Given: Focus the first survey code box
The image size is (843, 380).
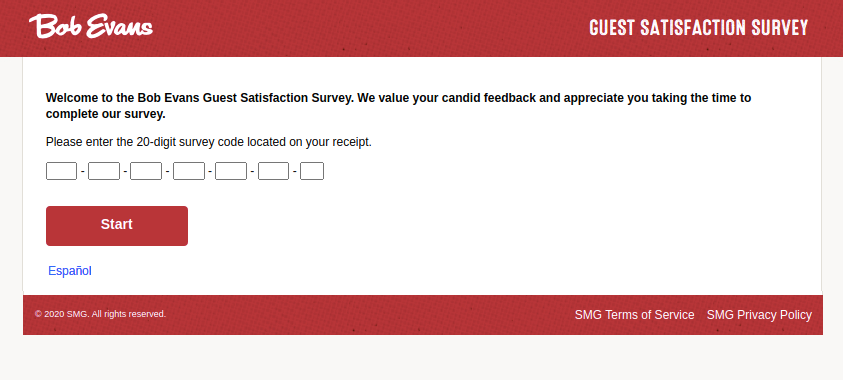Looking at the screenshot, I should [61, 171].
